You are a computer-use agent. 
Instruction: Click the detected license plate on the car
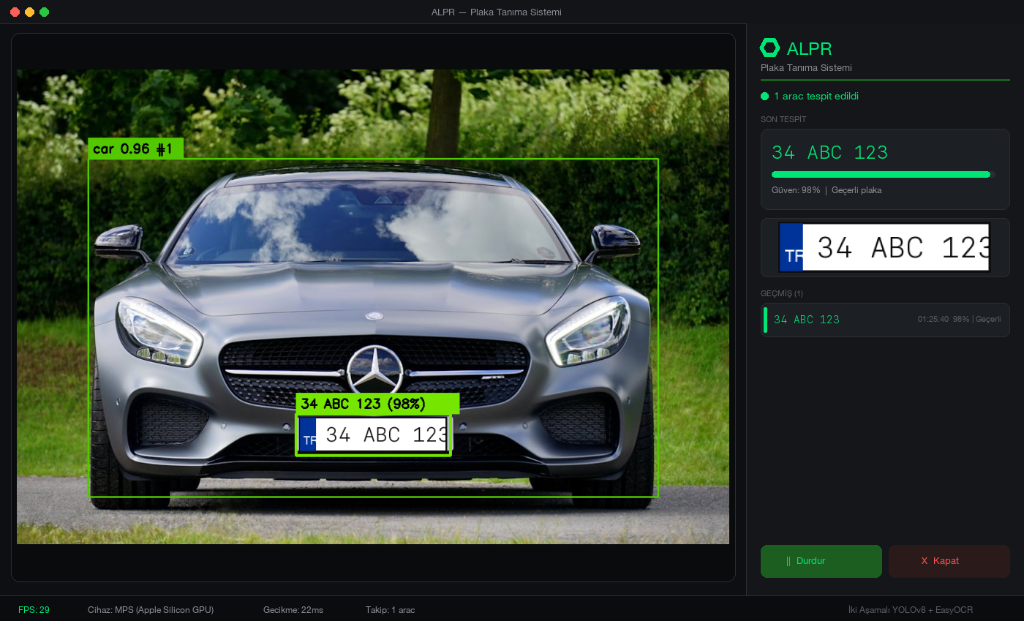tap(373, 435)
